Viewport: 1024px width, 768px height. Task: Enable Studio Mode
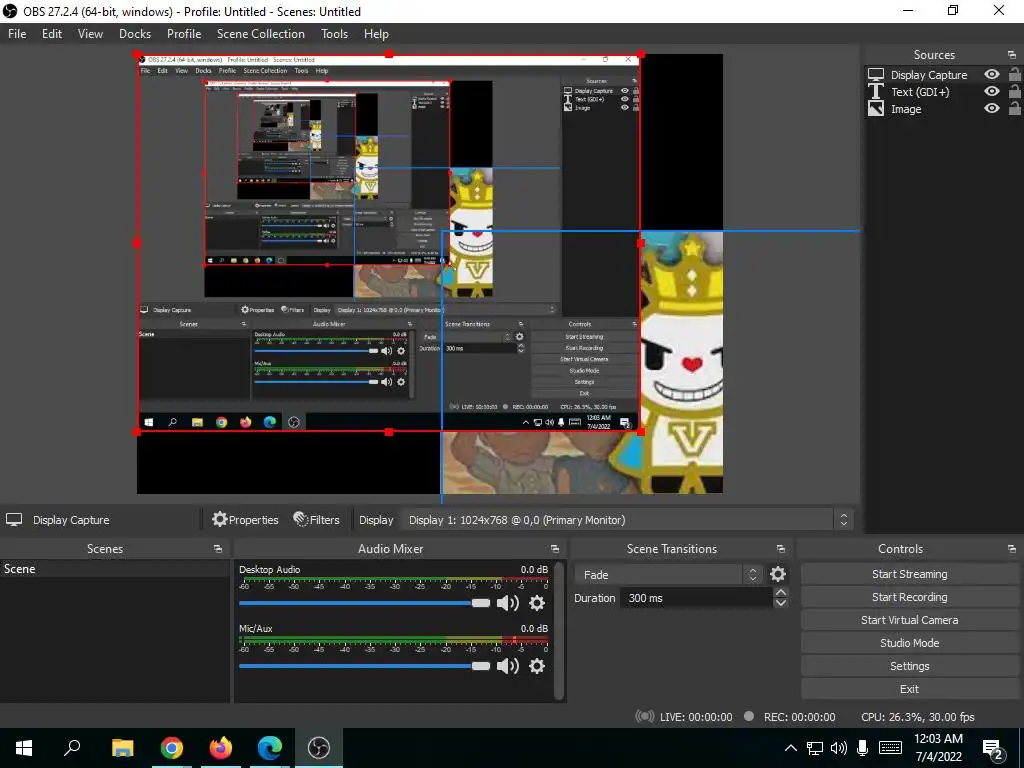click(x=910, y=643)
